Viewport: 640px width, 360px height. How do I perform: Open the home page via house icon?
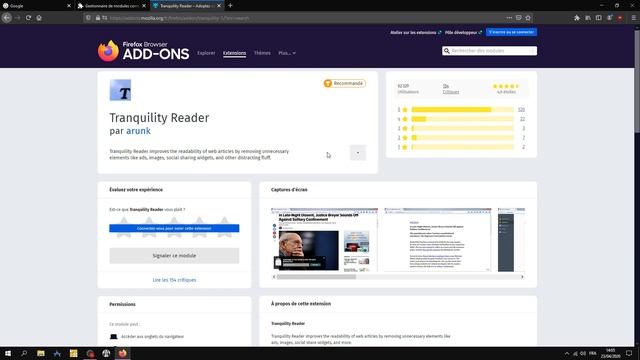pos(39,18)
